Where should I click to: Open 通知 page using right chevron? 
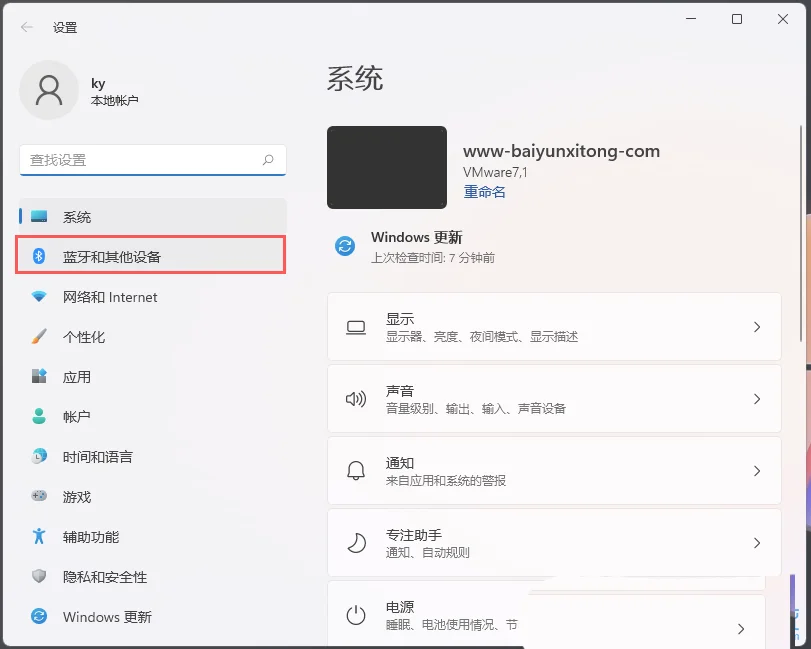tap(757, 471)
